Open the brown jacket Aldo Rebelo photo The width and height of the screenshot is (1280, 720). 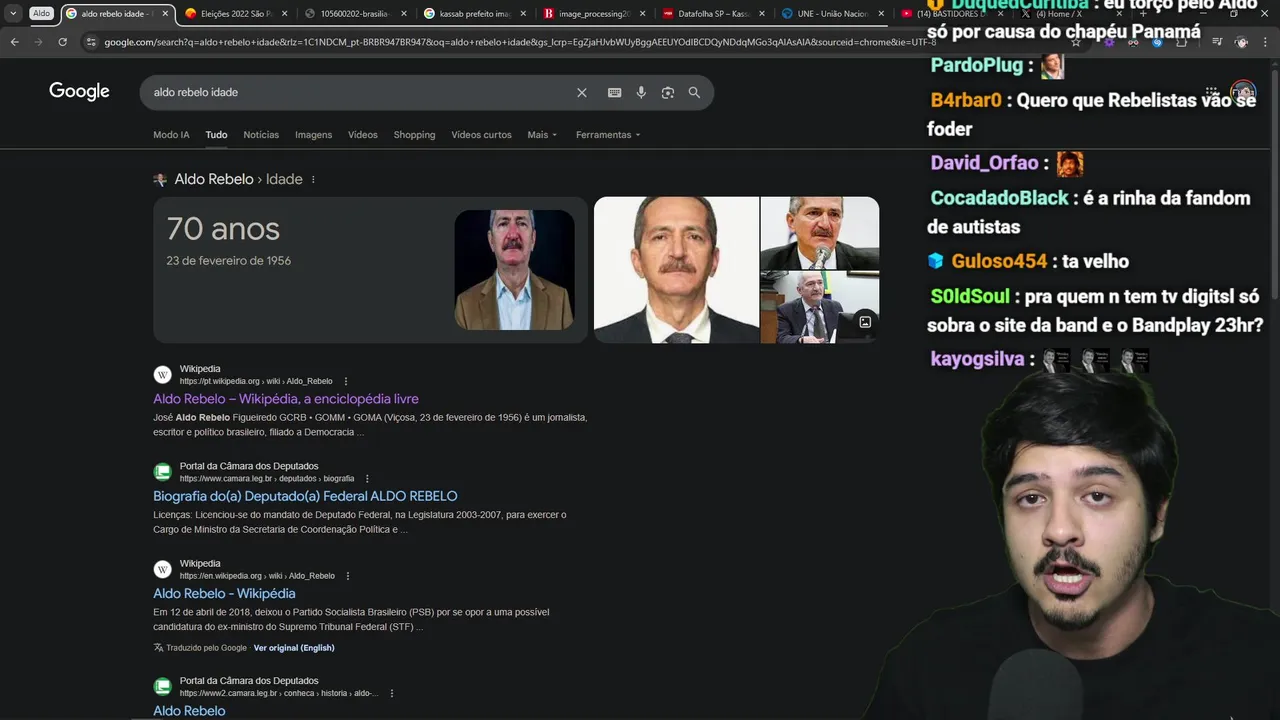pyautogui.click(x=514, y=270)
